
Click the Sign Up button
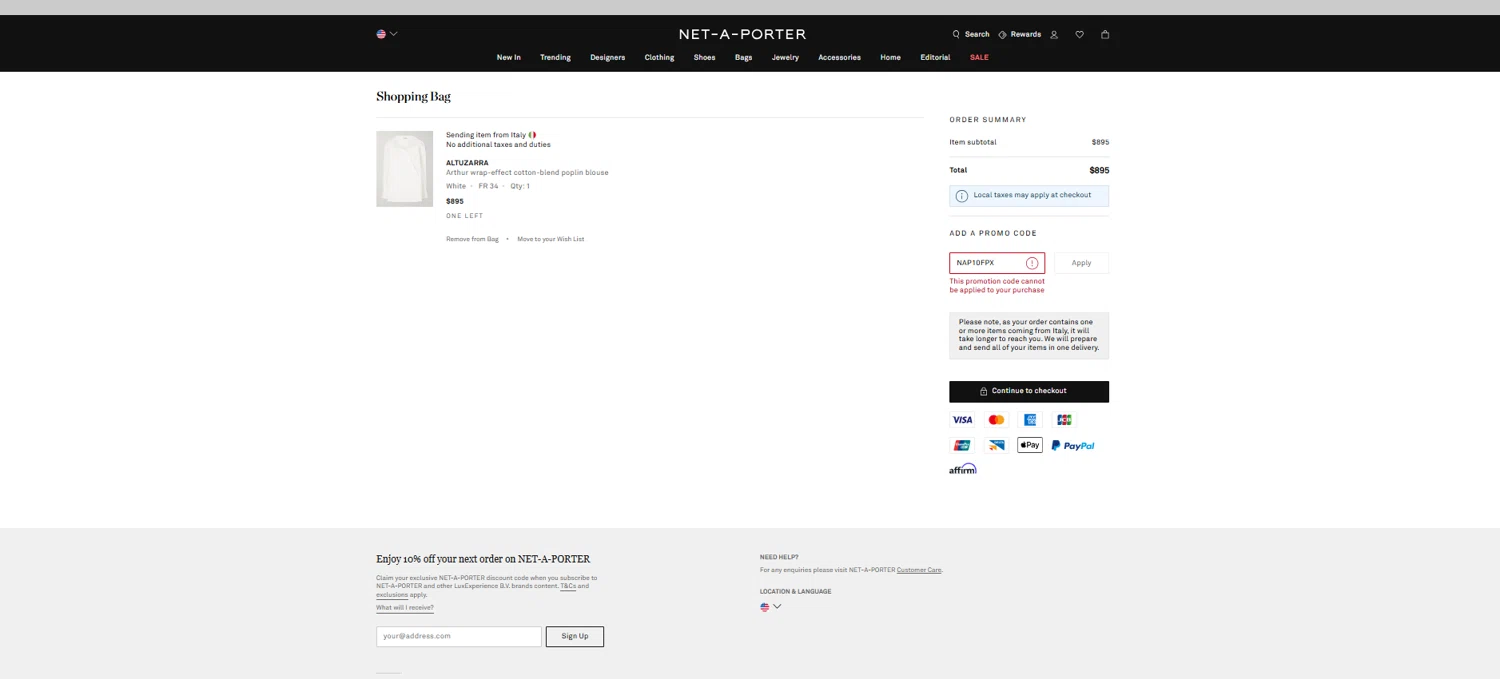(575, 636)
